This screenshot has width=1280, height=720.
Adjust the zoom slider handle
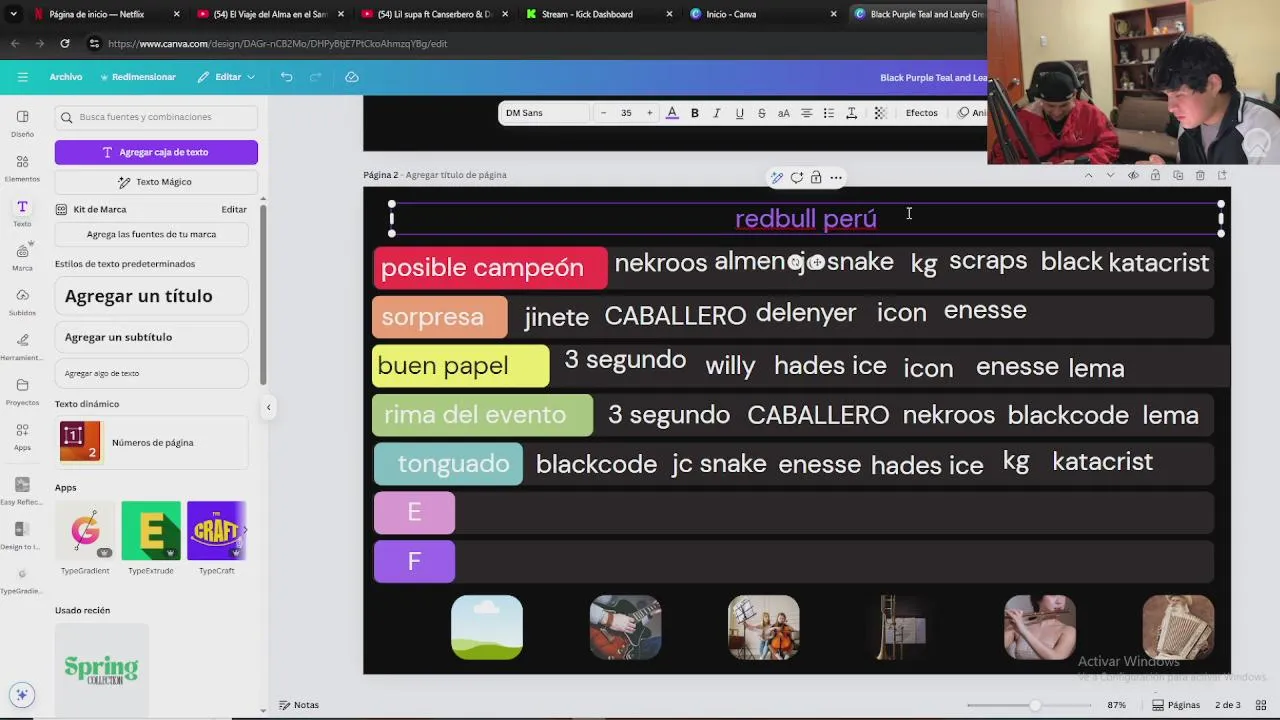(x=1035, y=705)
